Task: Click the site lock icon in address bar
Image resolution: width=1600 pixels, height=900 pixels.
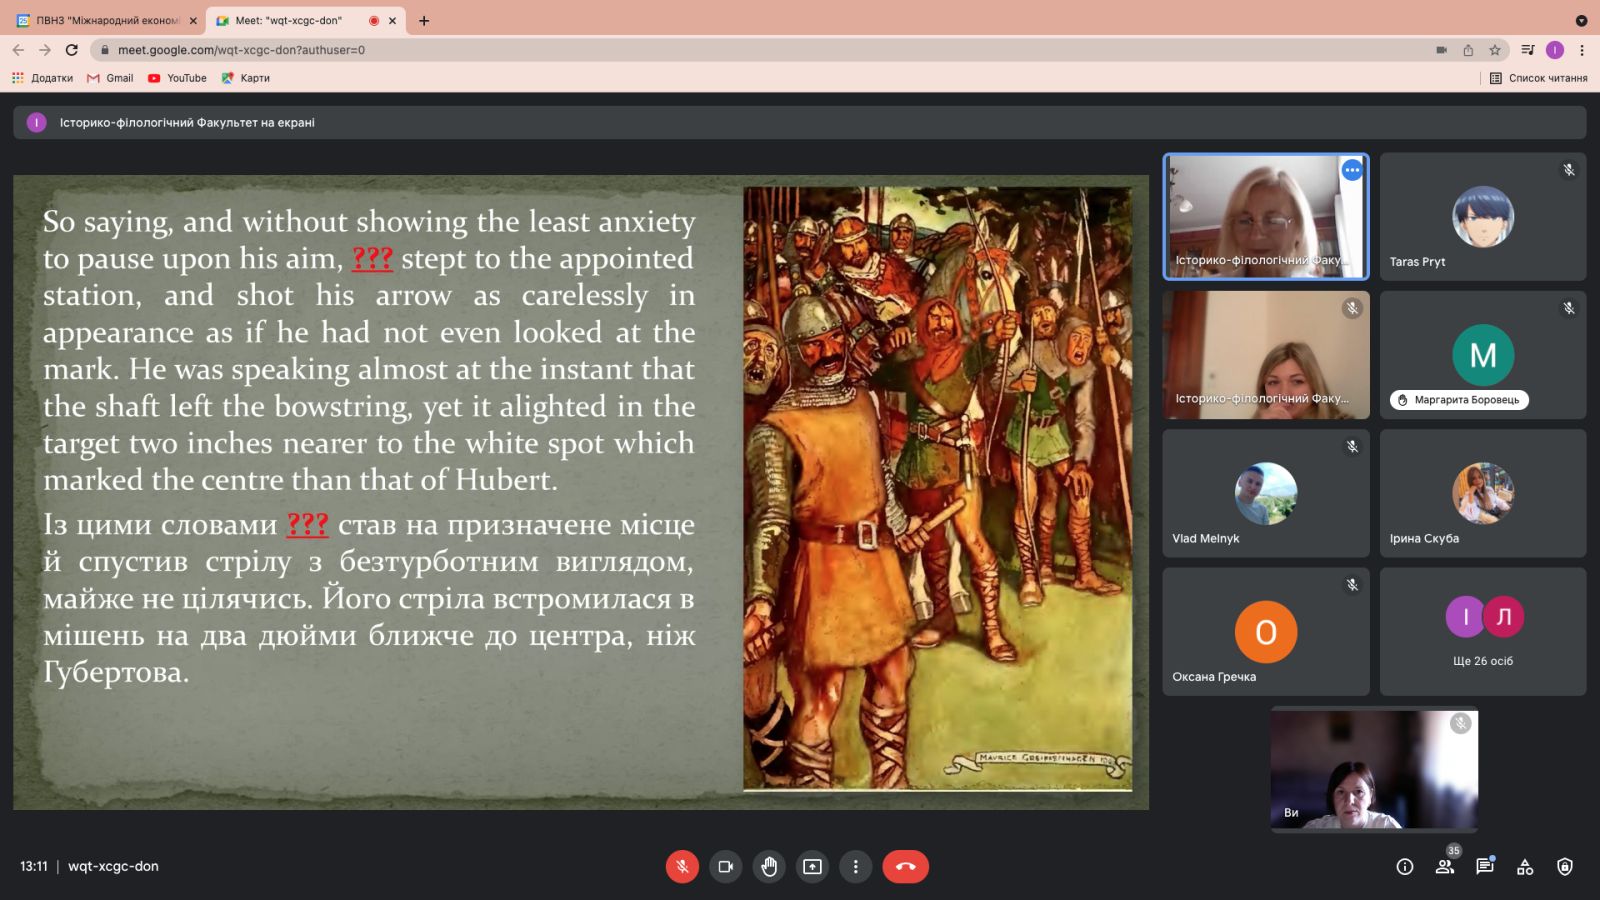Action: coord(104,50)
